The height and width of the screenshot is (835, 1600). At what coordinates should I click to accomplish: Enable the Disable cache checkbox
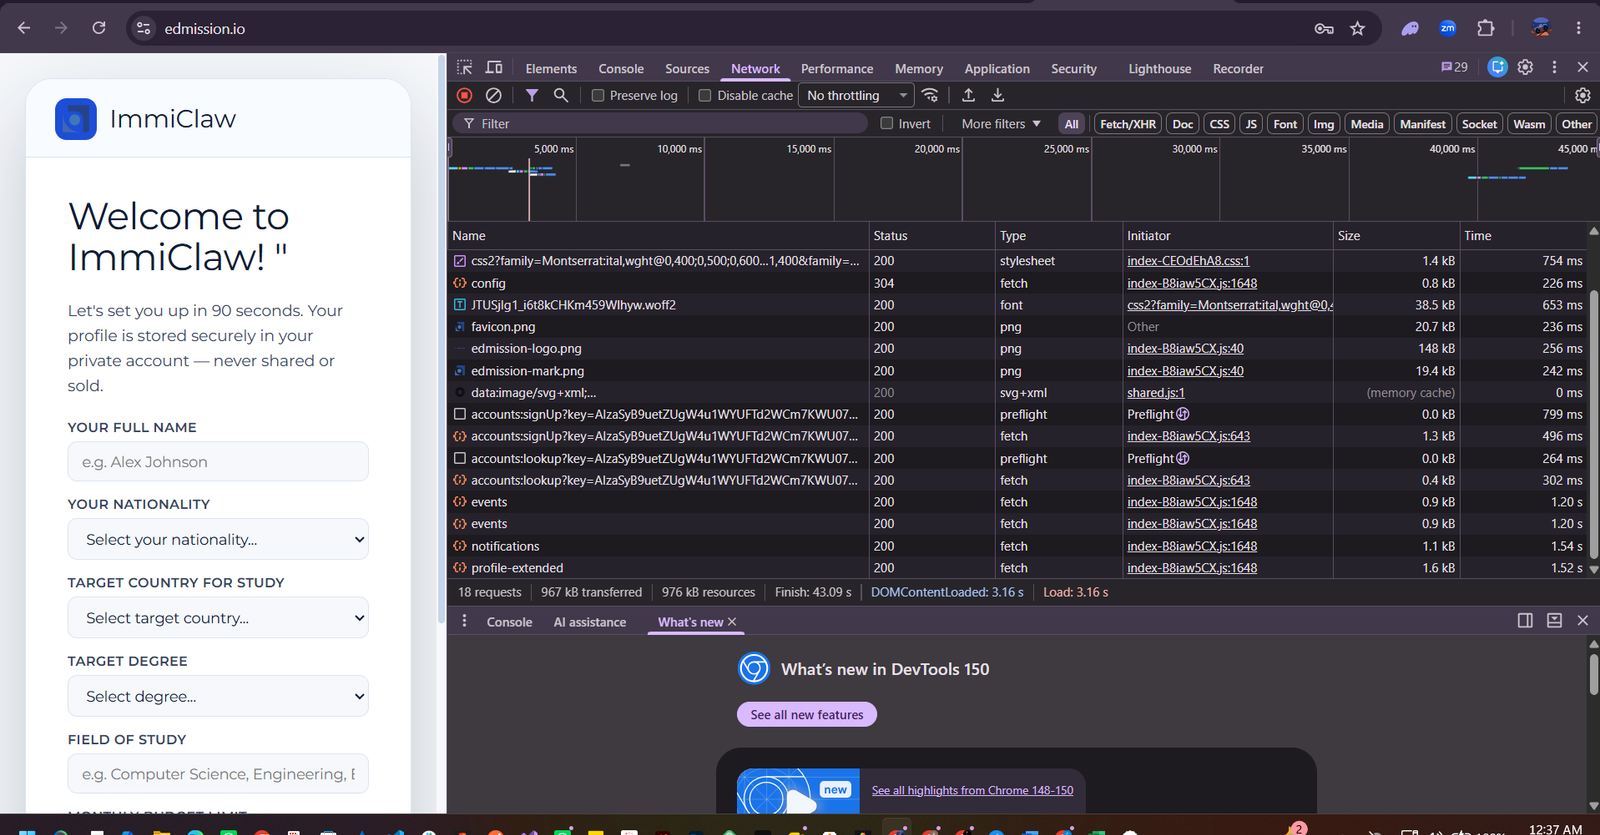coord(705,95)
